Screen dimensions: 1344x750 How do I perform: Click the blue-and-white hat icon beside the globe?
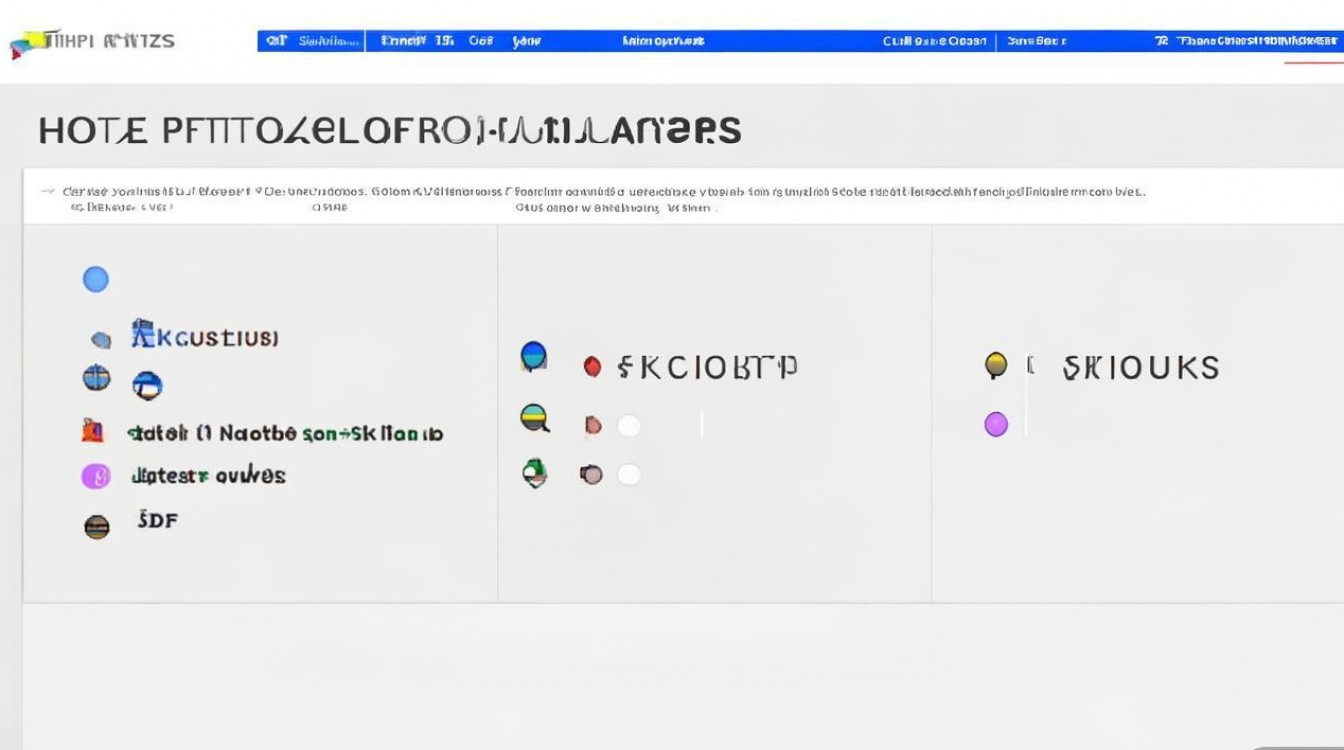click(x=147, y=385)
